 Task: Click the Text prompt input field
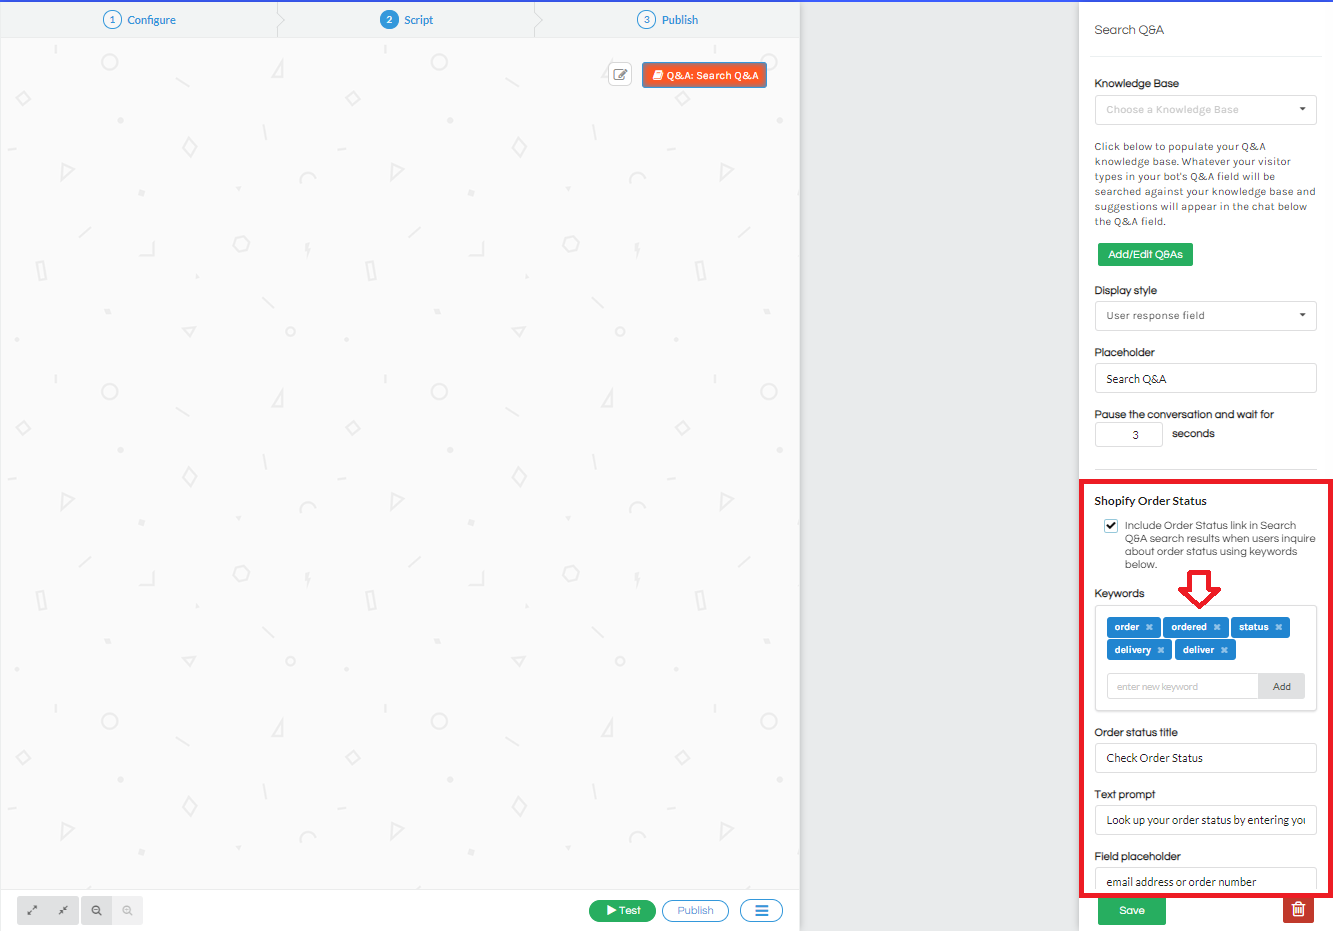(x=1205, y=820)
